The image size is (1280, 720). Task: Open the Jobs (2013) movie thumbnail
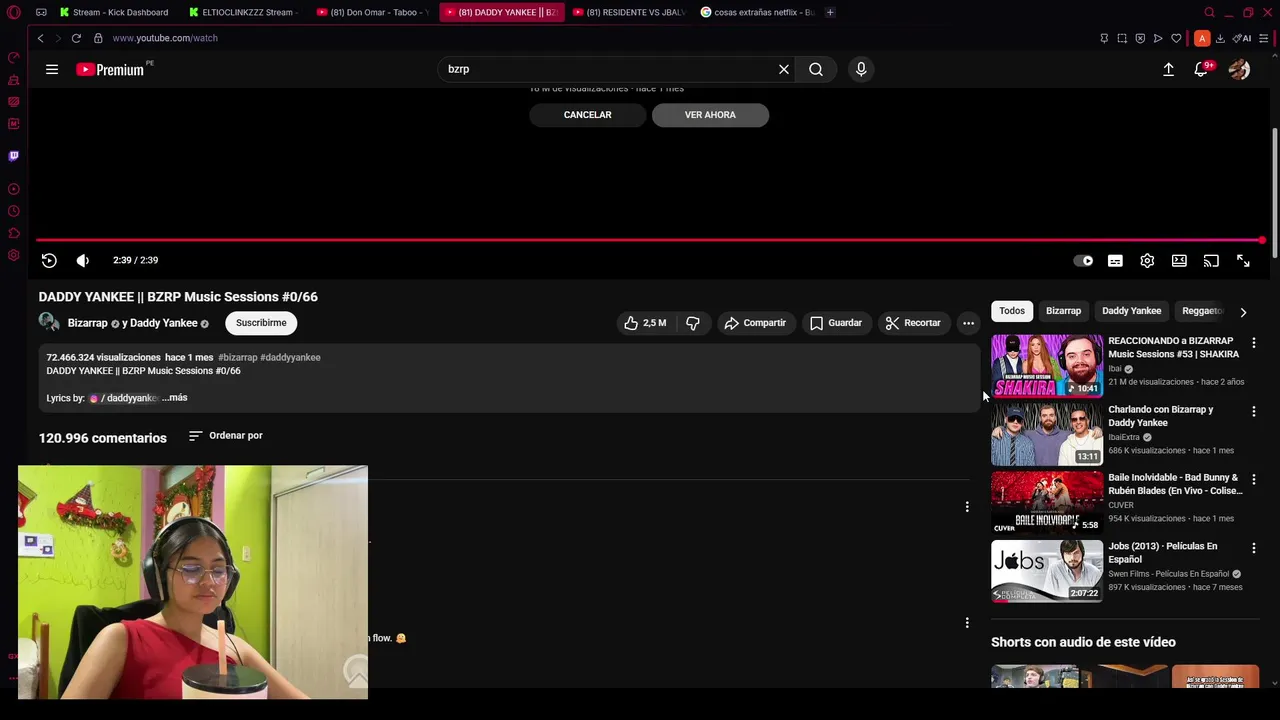tap(1047, 571)
